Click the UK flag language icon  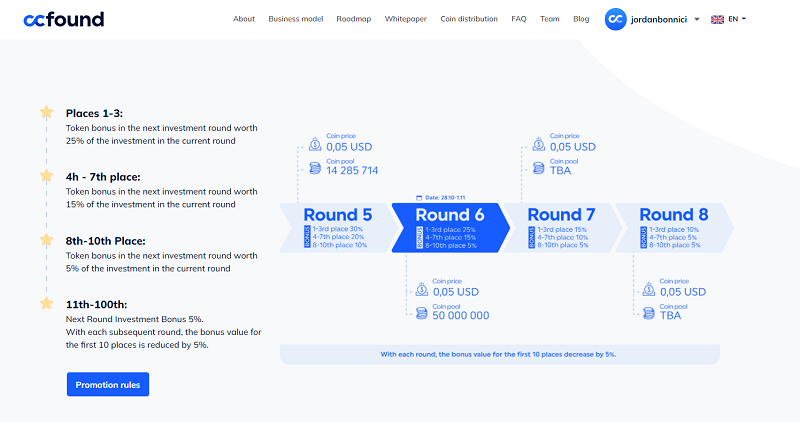[x=717, y=19]
